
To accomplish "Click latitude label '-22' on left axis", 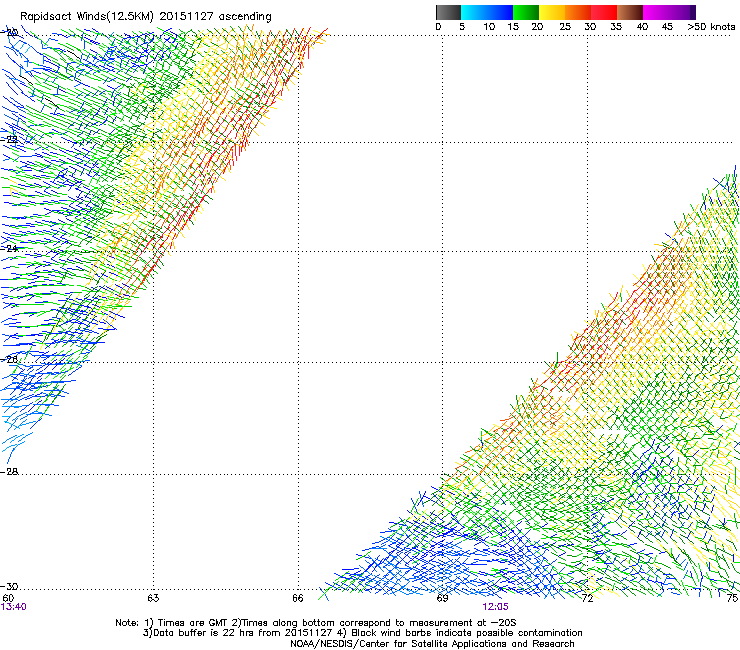I will [x=9, y=139].
